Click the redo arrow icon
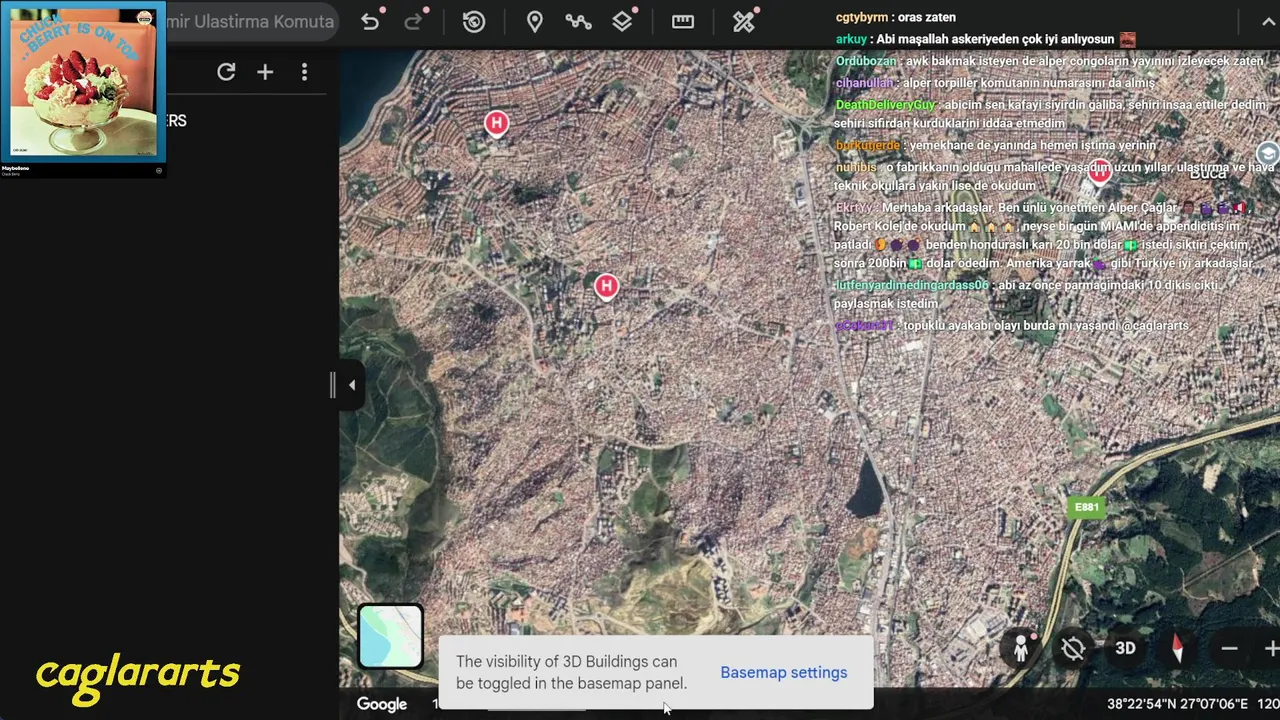Image resolution: width=1280 pixels, height=720 pixels. pos(413,22)
